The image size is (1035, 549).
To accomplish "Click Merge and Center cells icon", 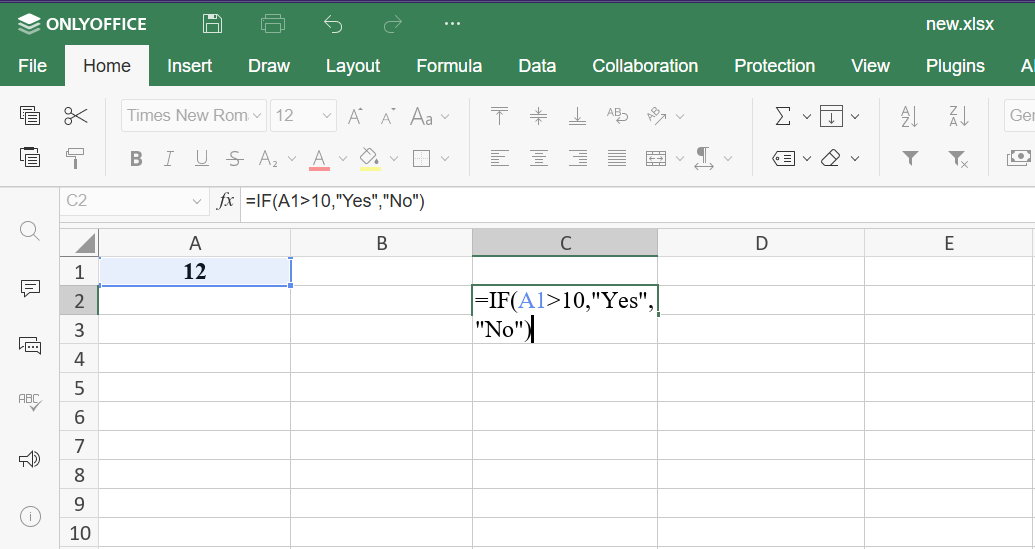I will 655,158.
